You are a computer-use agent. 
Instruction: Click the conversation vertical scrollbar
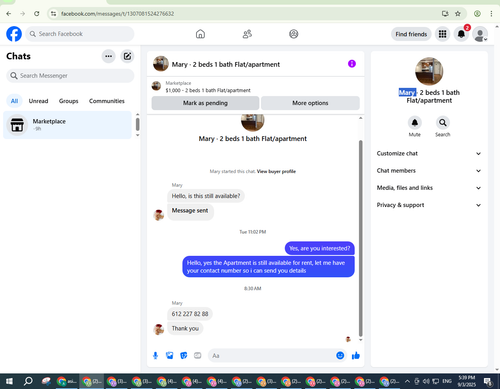click(x=360, y=238)
